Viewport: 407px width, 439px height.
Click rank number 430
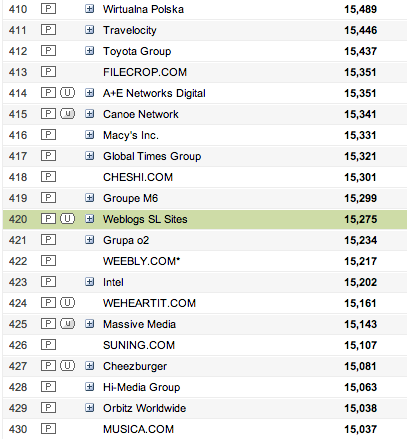pyautogui.click(x=18, y=429)
